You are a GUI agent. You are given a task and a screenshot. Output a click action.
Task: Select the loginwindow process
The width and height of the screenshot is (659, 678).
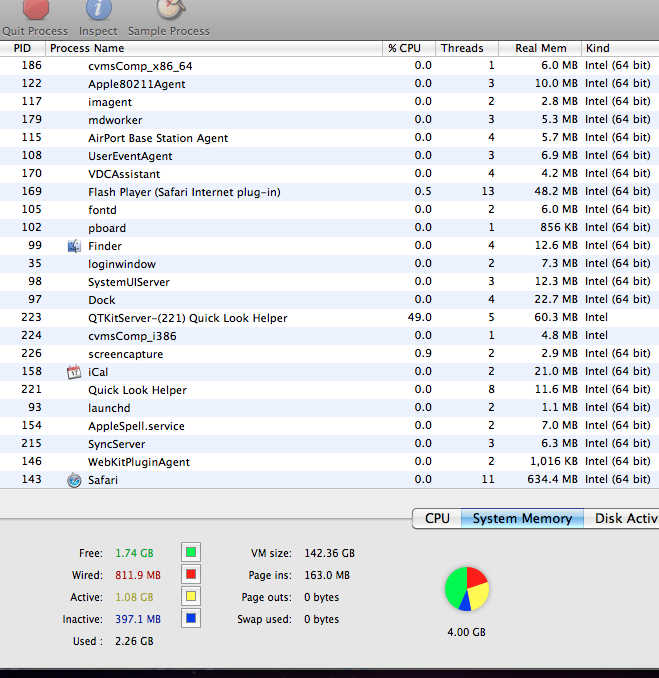click(330, 264)
